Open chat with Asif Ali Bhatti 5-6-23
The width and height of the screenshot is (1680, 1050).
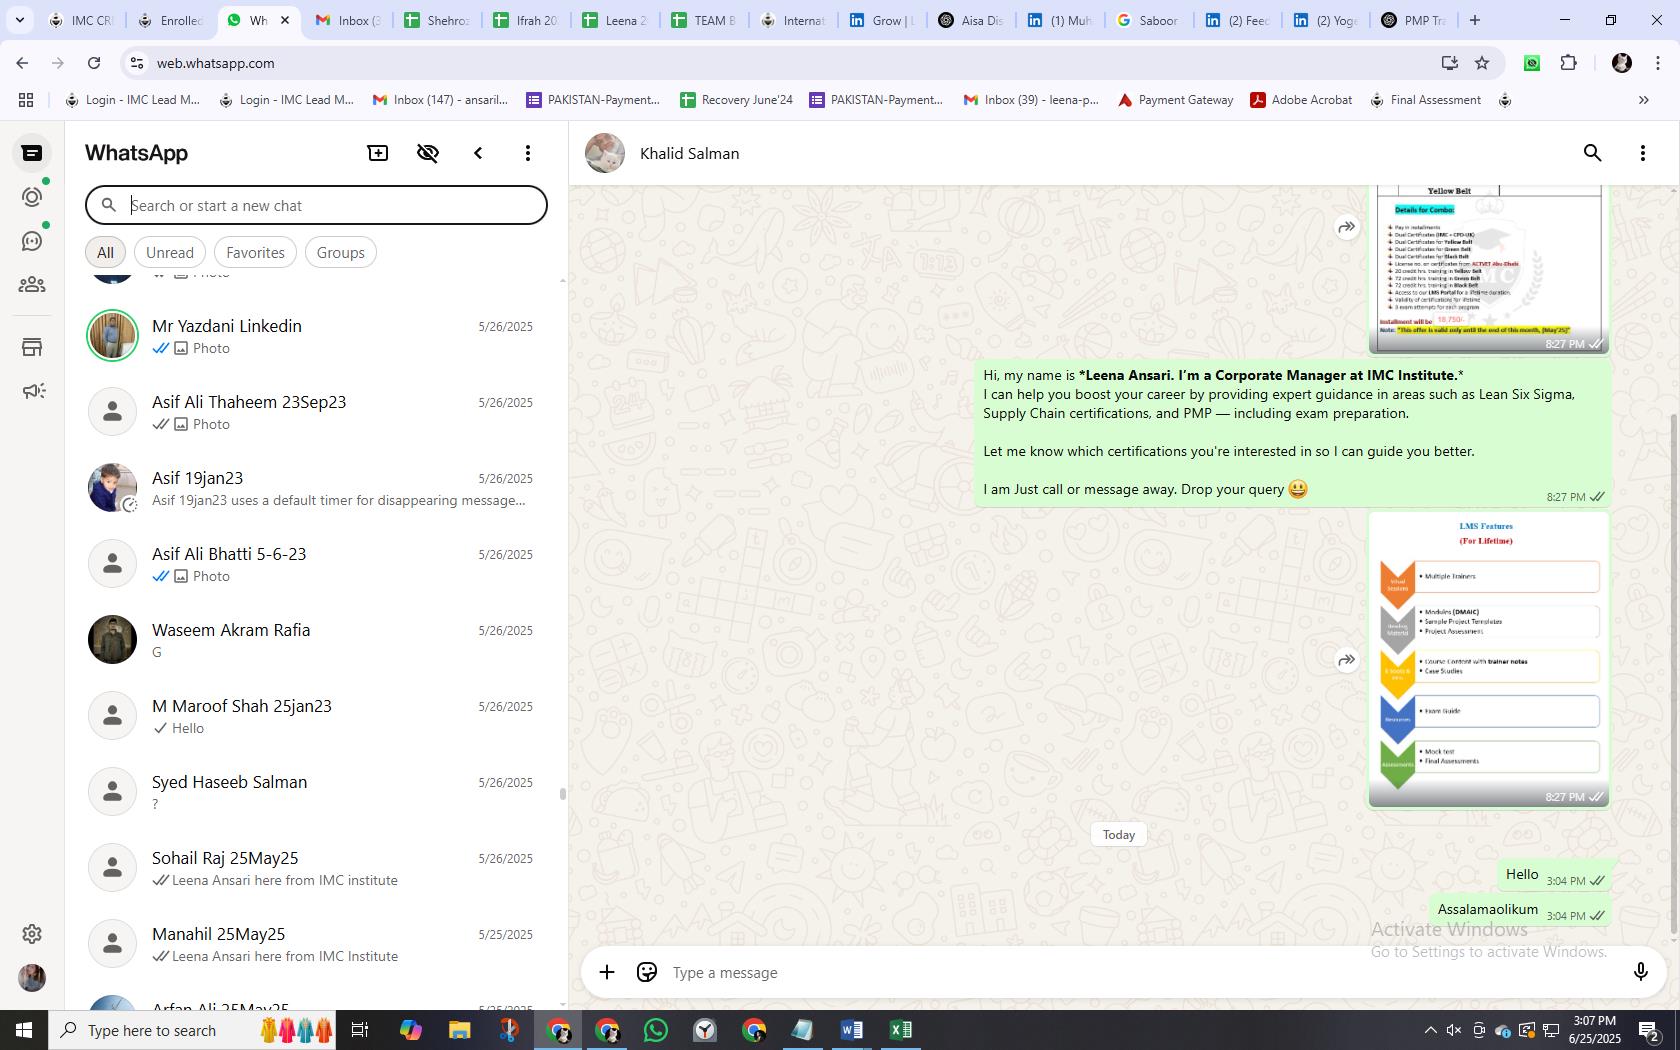[314, 564]
